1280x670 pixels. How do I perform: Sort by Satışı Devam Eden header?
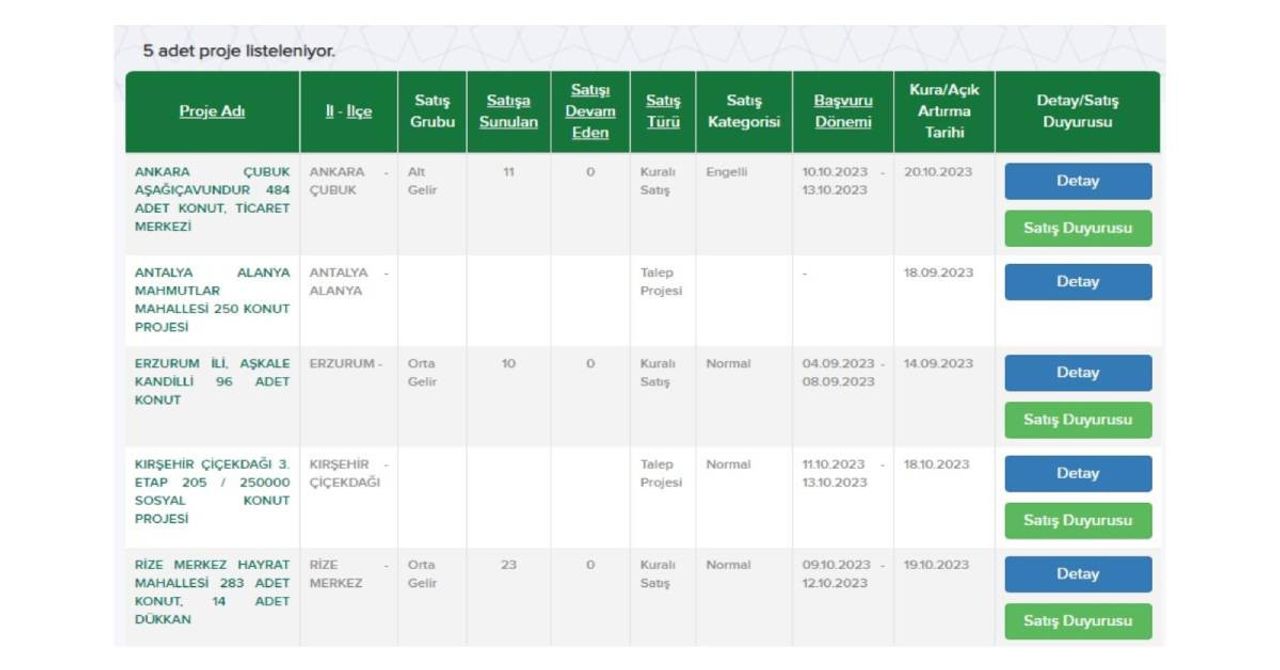click(x=590, y=111)
